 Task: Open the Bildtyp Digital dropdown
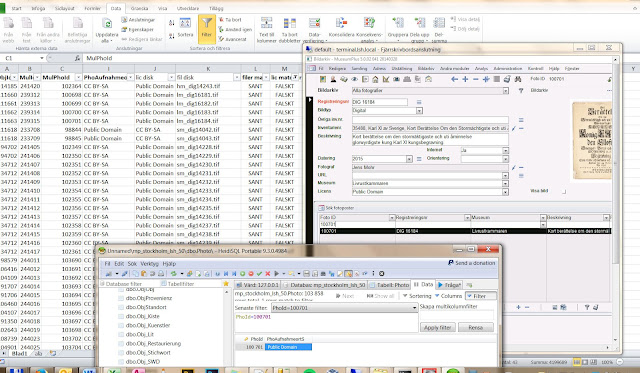419,111
